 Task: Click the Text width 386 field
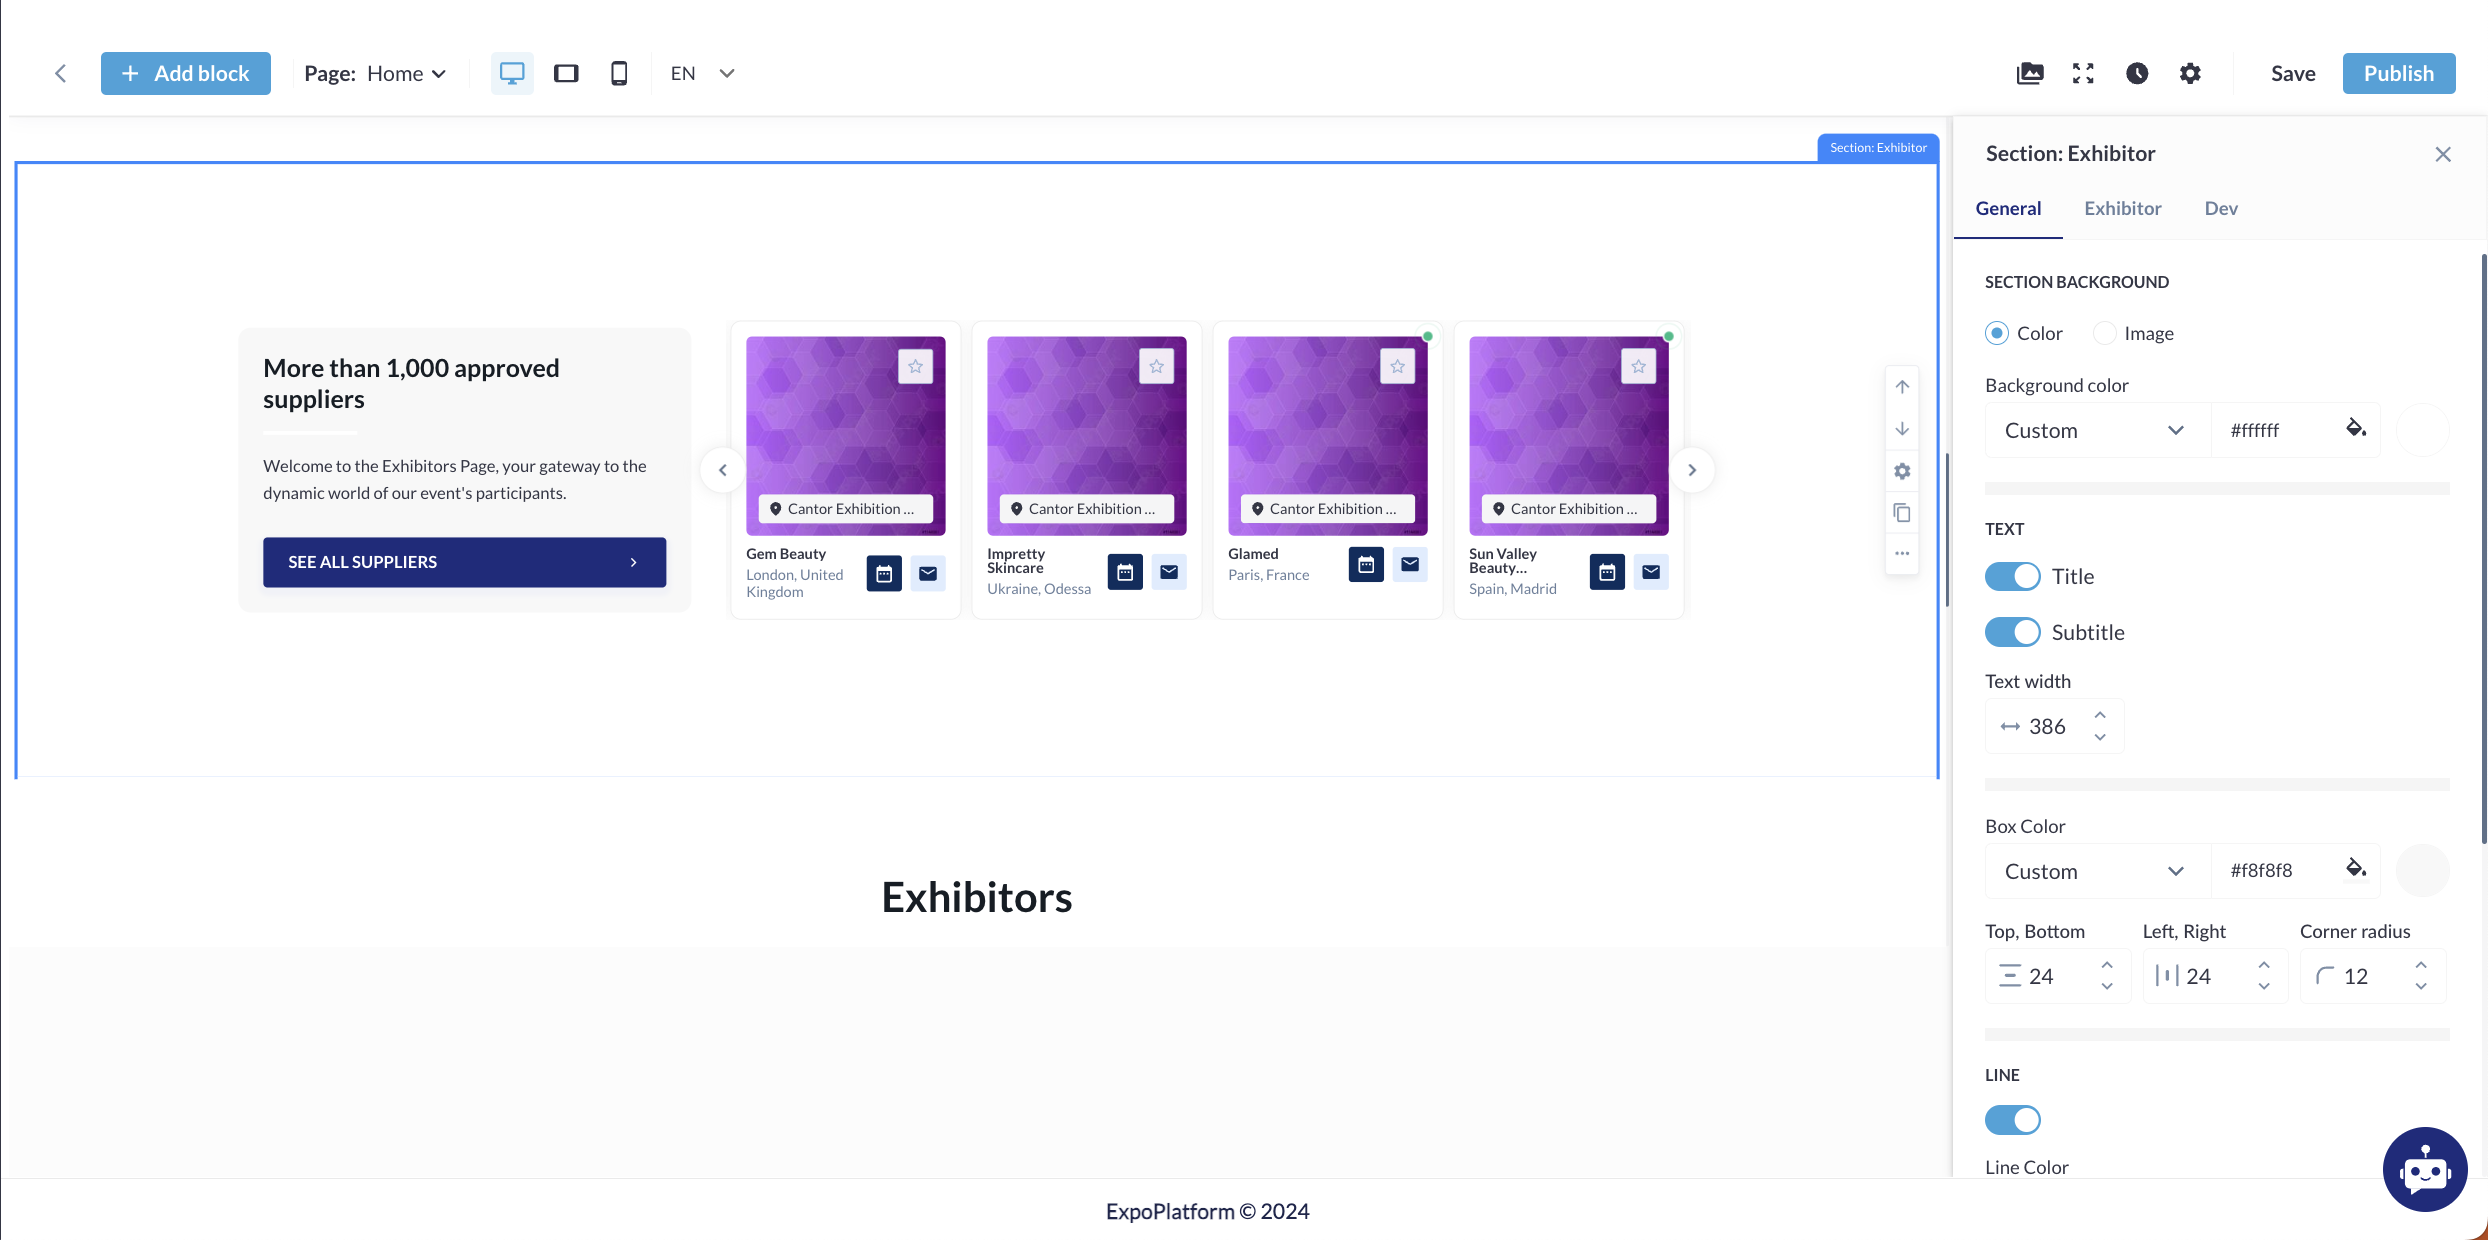click(x=2054, y=726)
